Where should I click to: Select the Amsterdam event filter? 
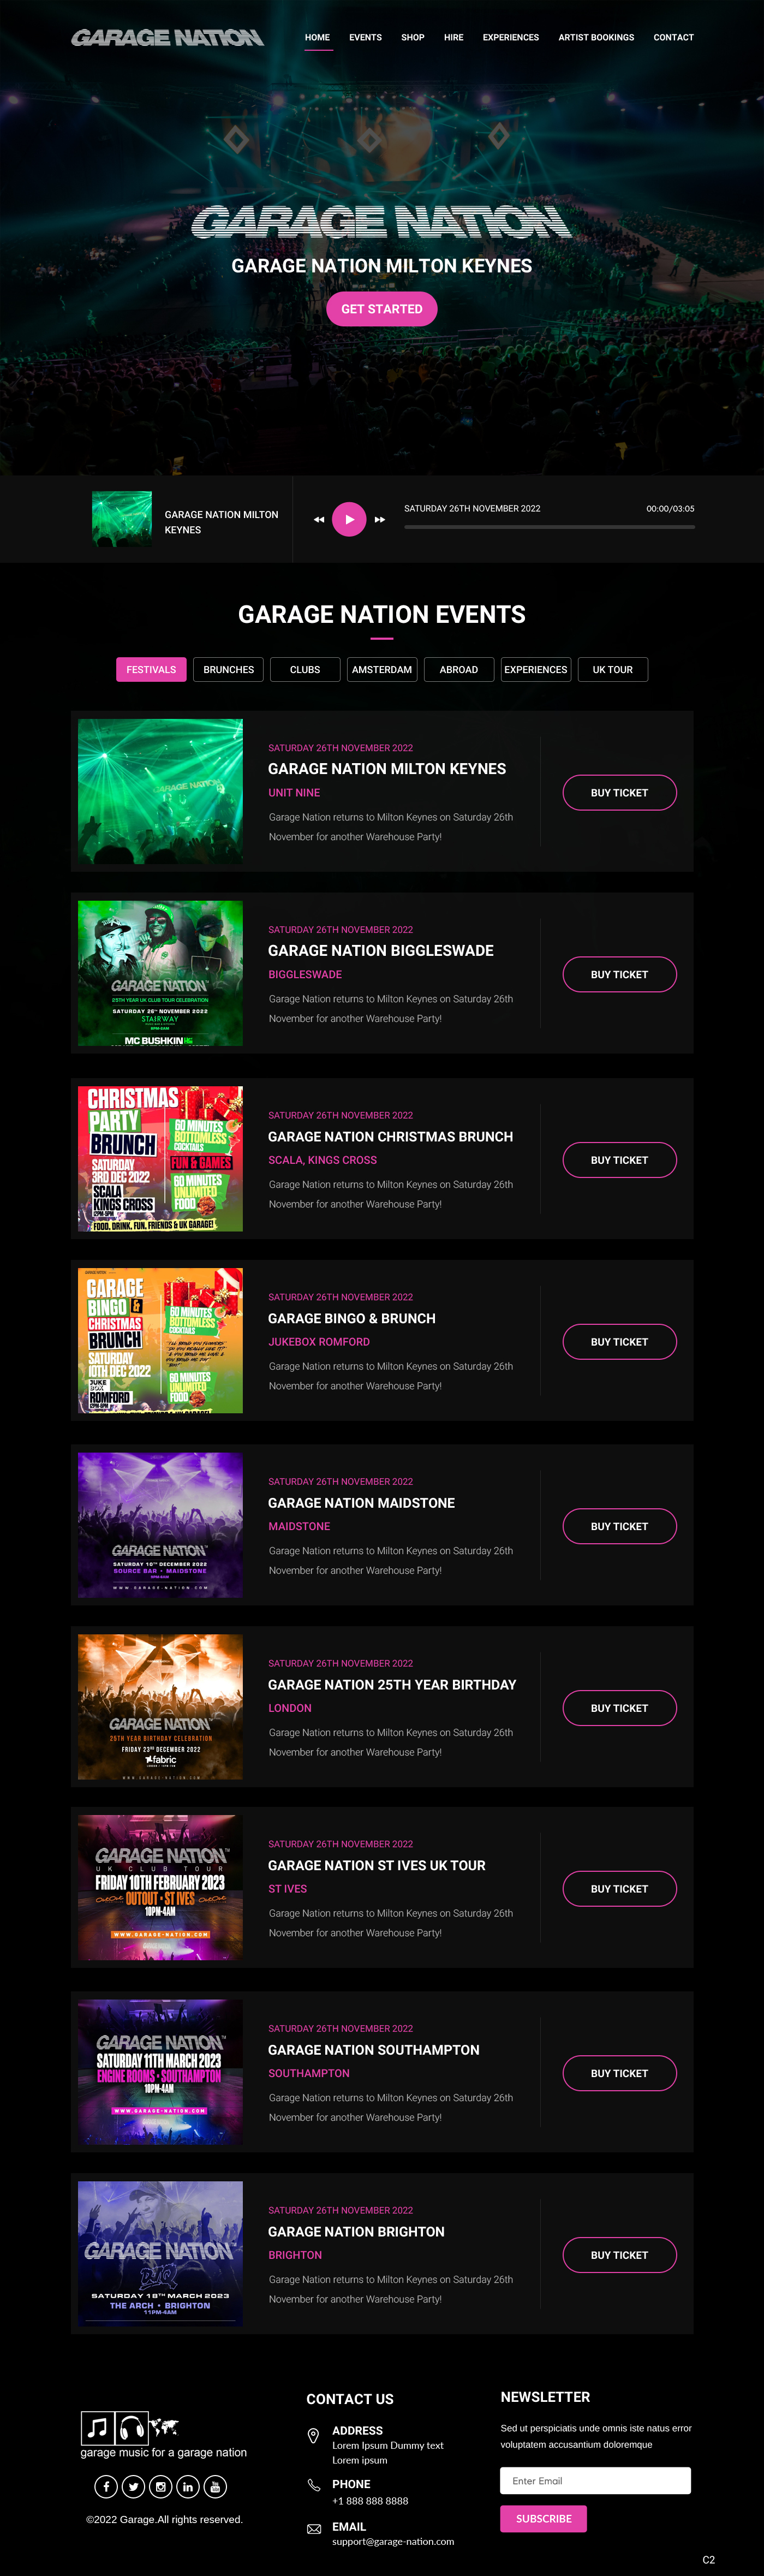(x=382, y=670)
